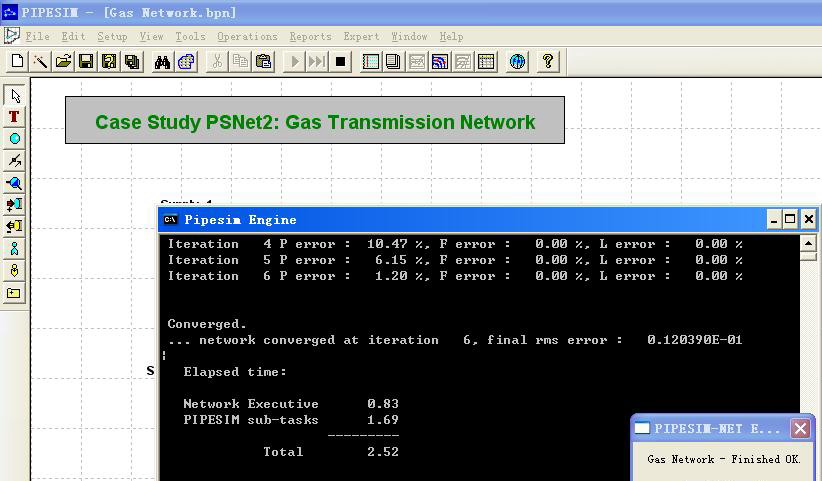Open the Reports menu
Viewport: 822px width, 481px height.
click(310, 36)
